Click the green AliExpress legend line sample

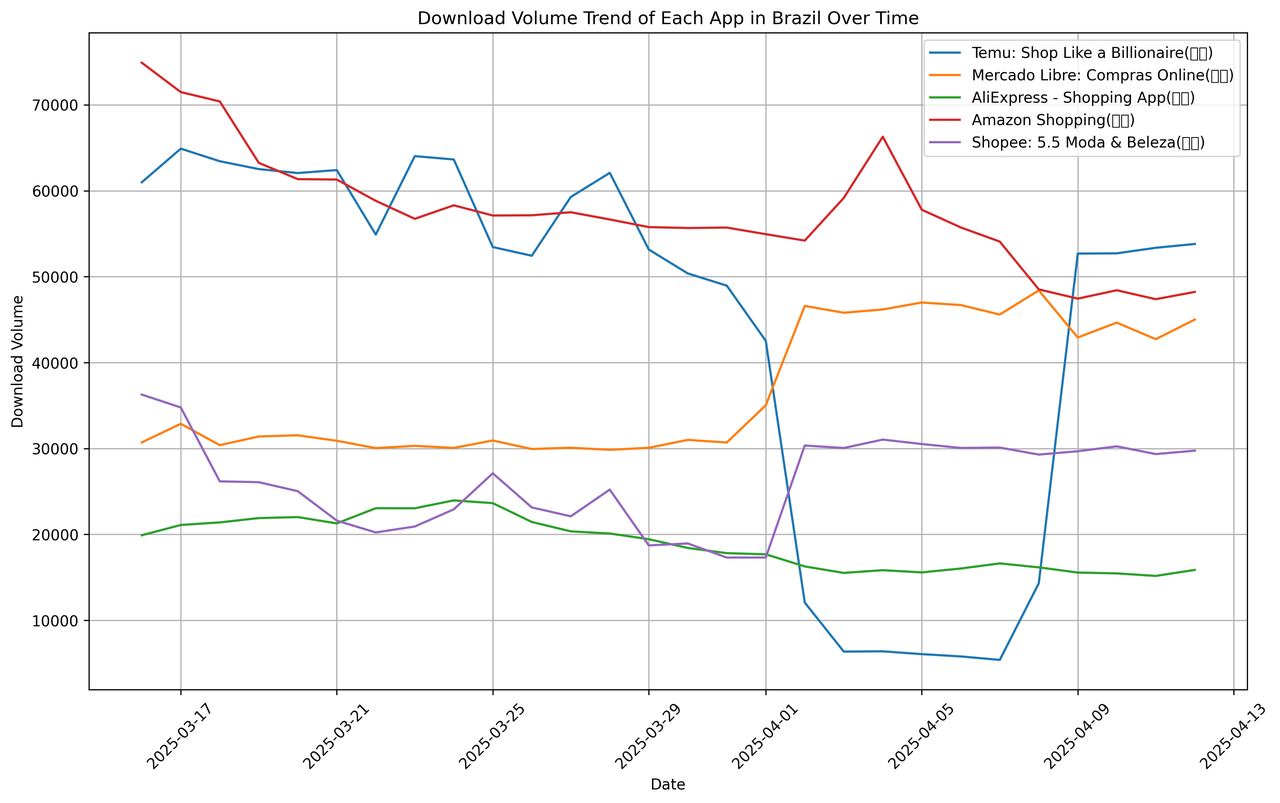948,98
